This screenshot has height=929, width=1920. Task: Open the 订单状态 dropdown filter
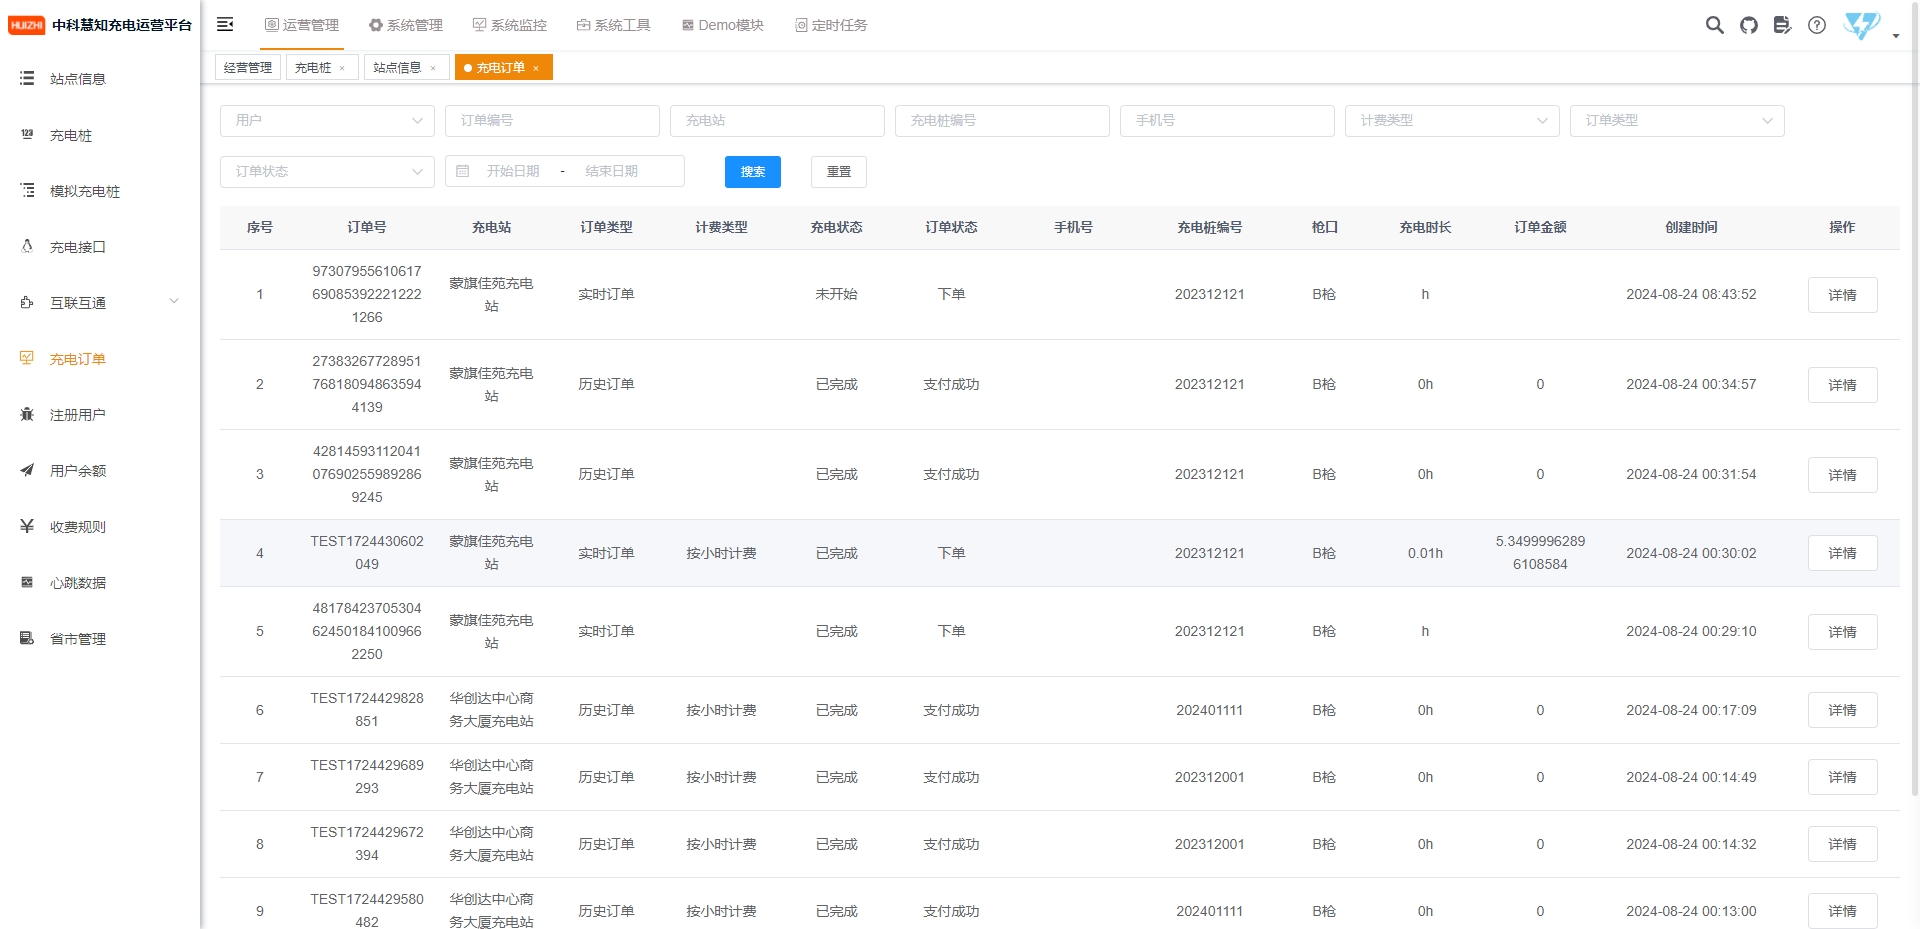327,171
